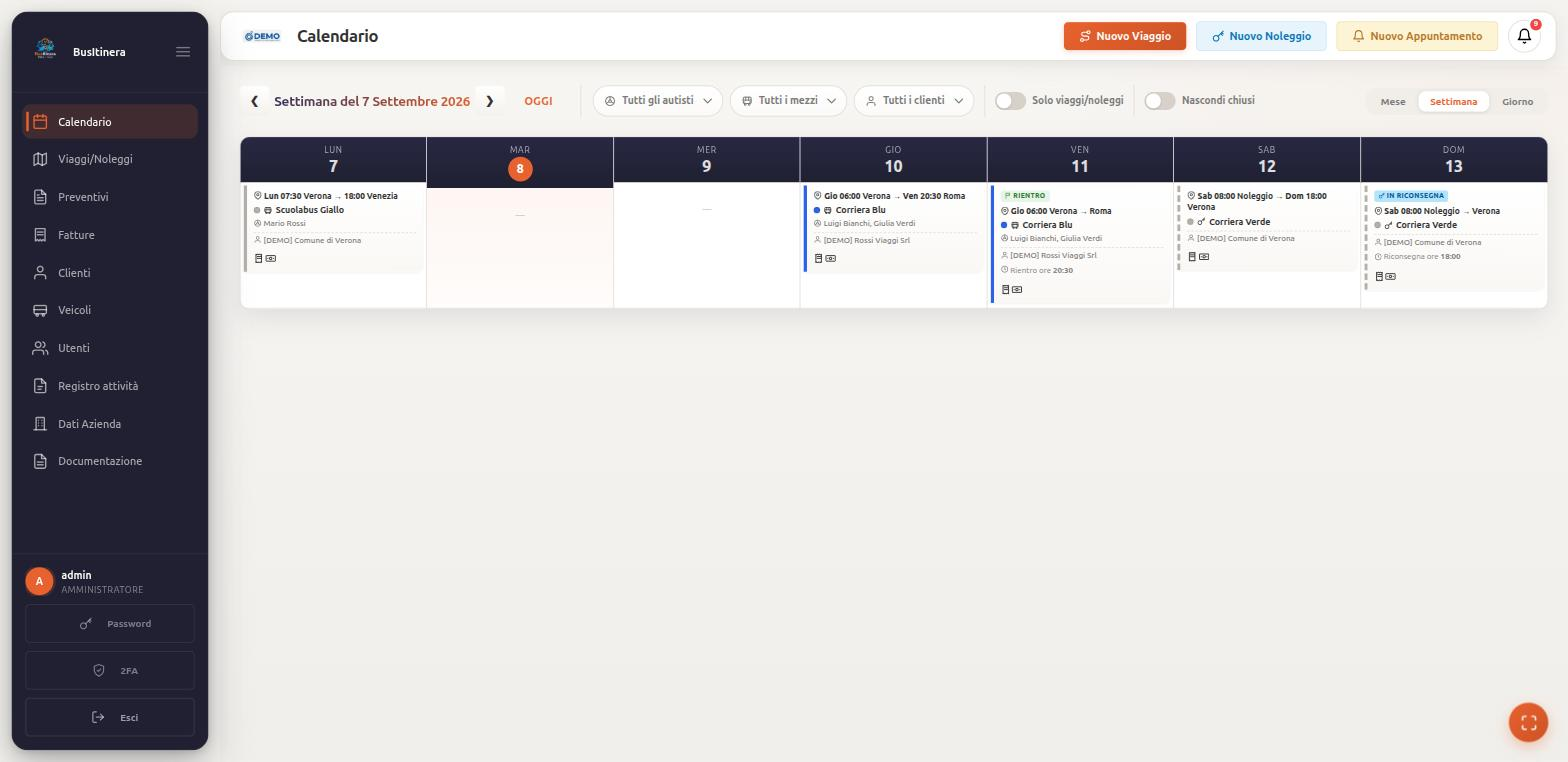Click [DEMO] Rossi Viaggi Srl on Thursday
This screenshot has height=762, width=1568.
tap(867, 241)
